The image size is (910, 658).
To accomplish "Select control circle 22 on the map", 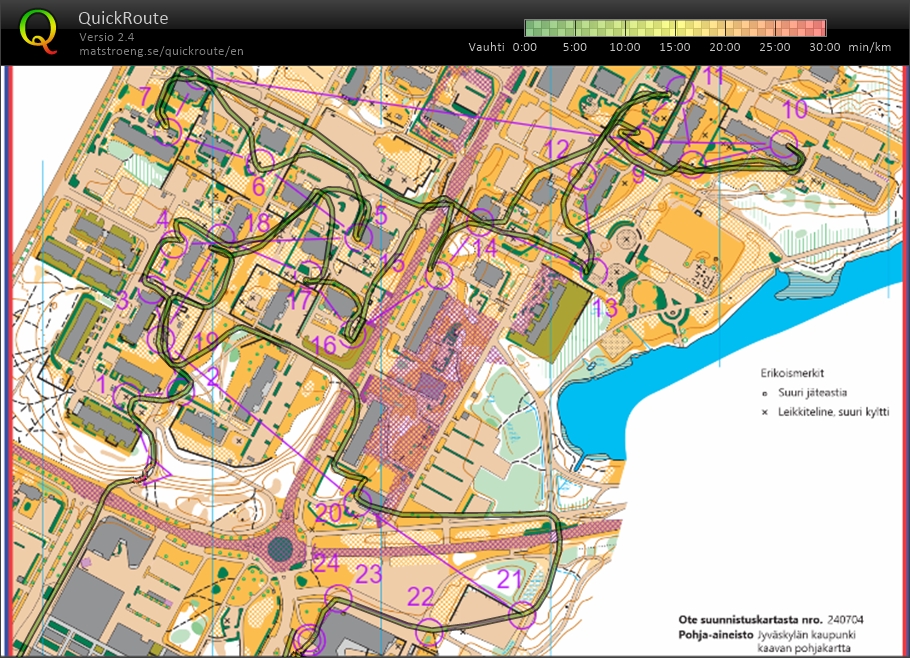I will tap(429, 631).
